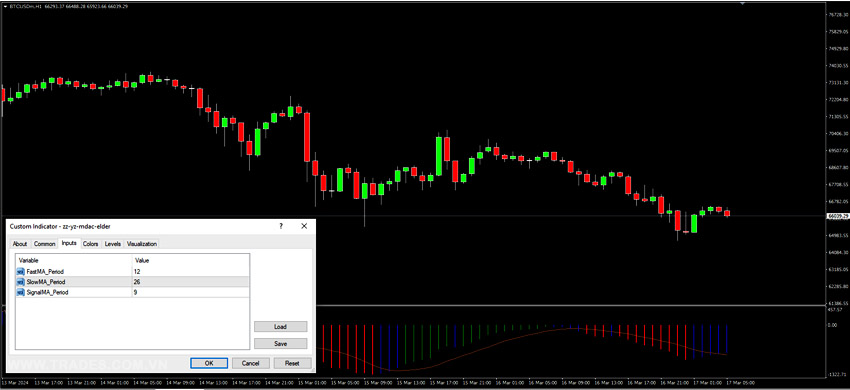Click the Cancel button
This screenshot has height=390, width=850.
250,363
